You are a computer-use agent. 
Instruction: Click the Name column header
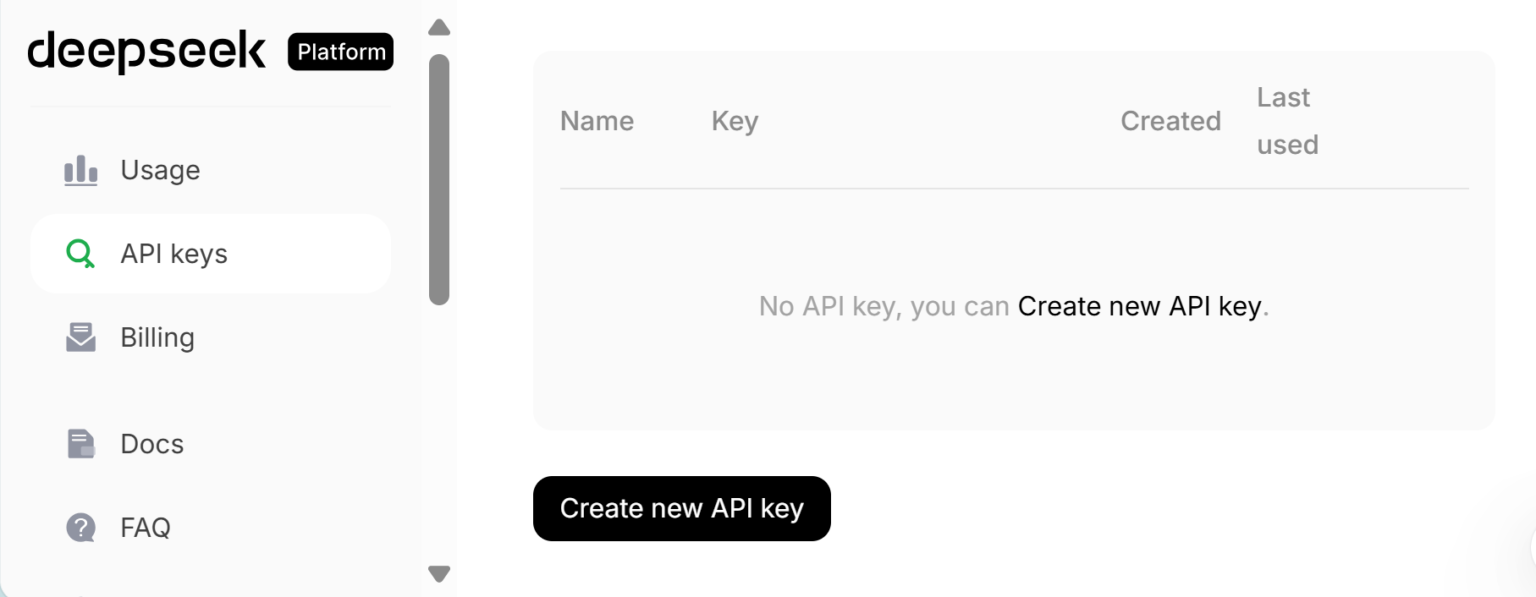coord(596,120)
